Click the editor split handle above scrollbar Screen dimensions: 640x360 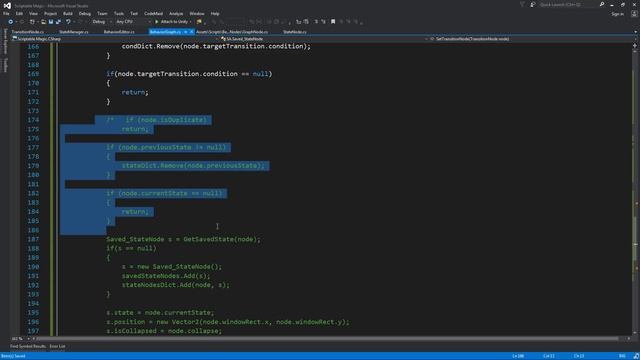click(635, 46)
